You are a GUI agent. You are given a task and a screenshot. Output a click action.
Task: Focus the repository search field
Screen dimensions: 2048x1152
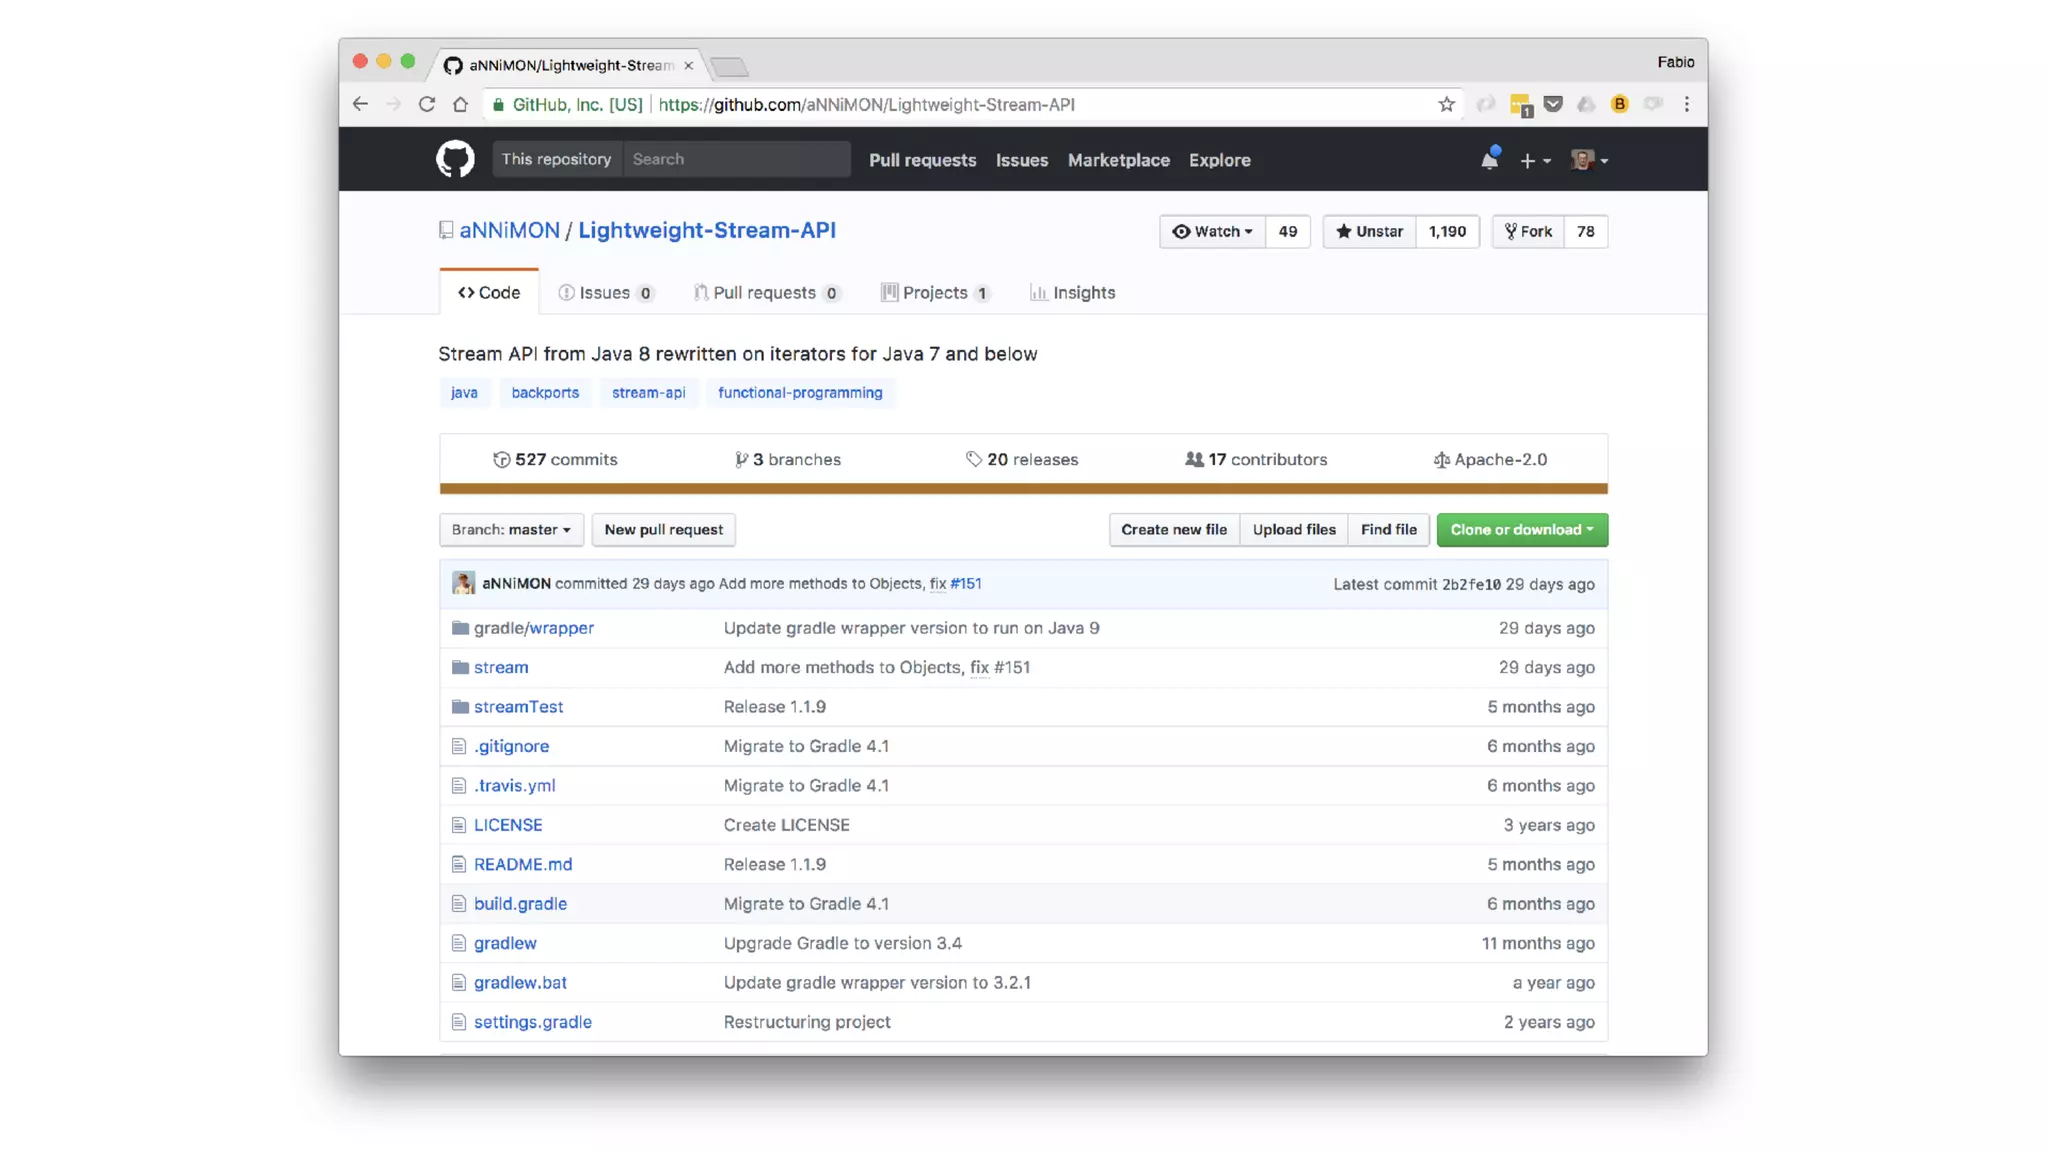(736, 159)
